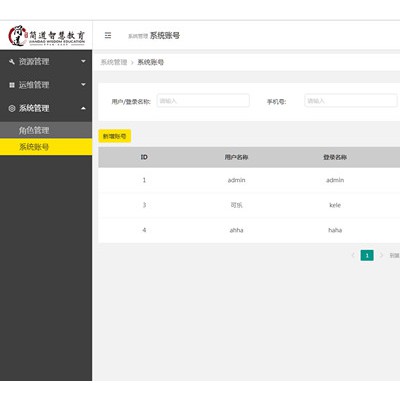The width and height of the screenshot is (400, 400).
Task: Select the row ID 4 cell
Action: coord(144,230)
